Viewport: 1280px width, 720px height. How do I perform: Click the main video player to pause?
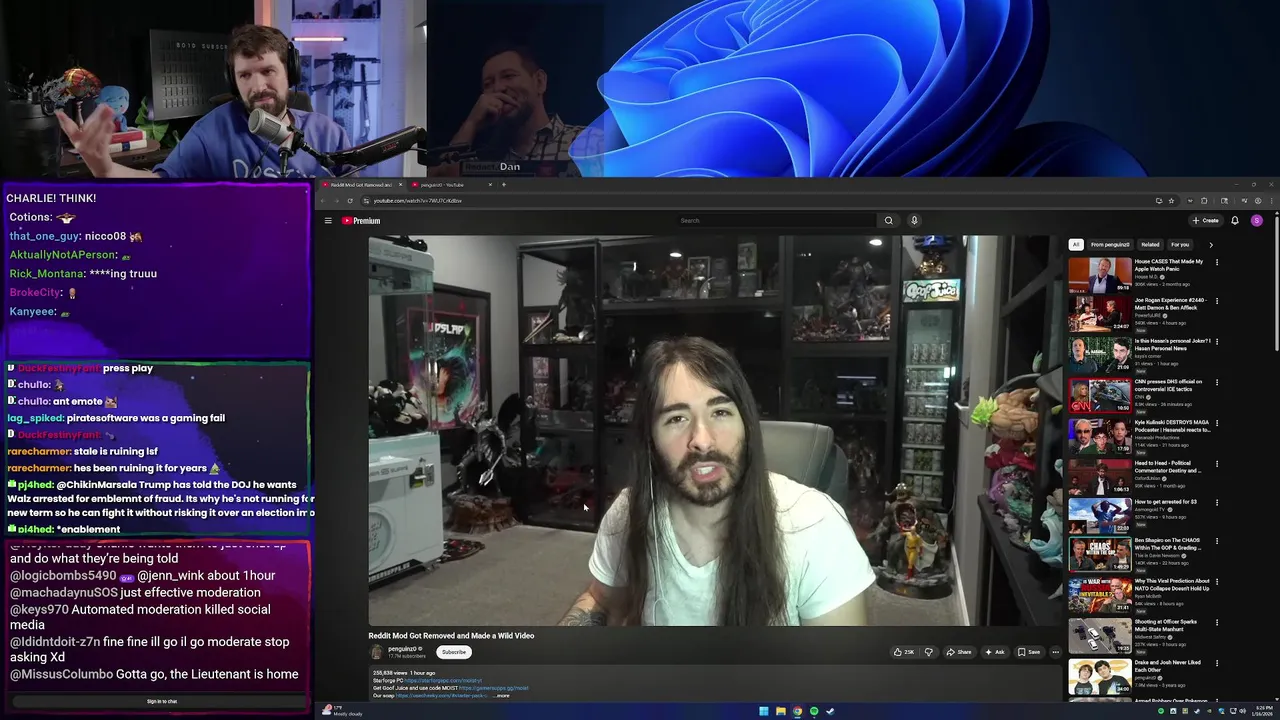tap(714, 430)
